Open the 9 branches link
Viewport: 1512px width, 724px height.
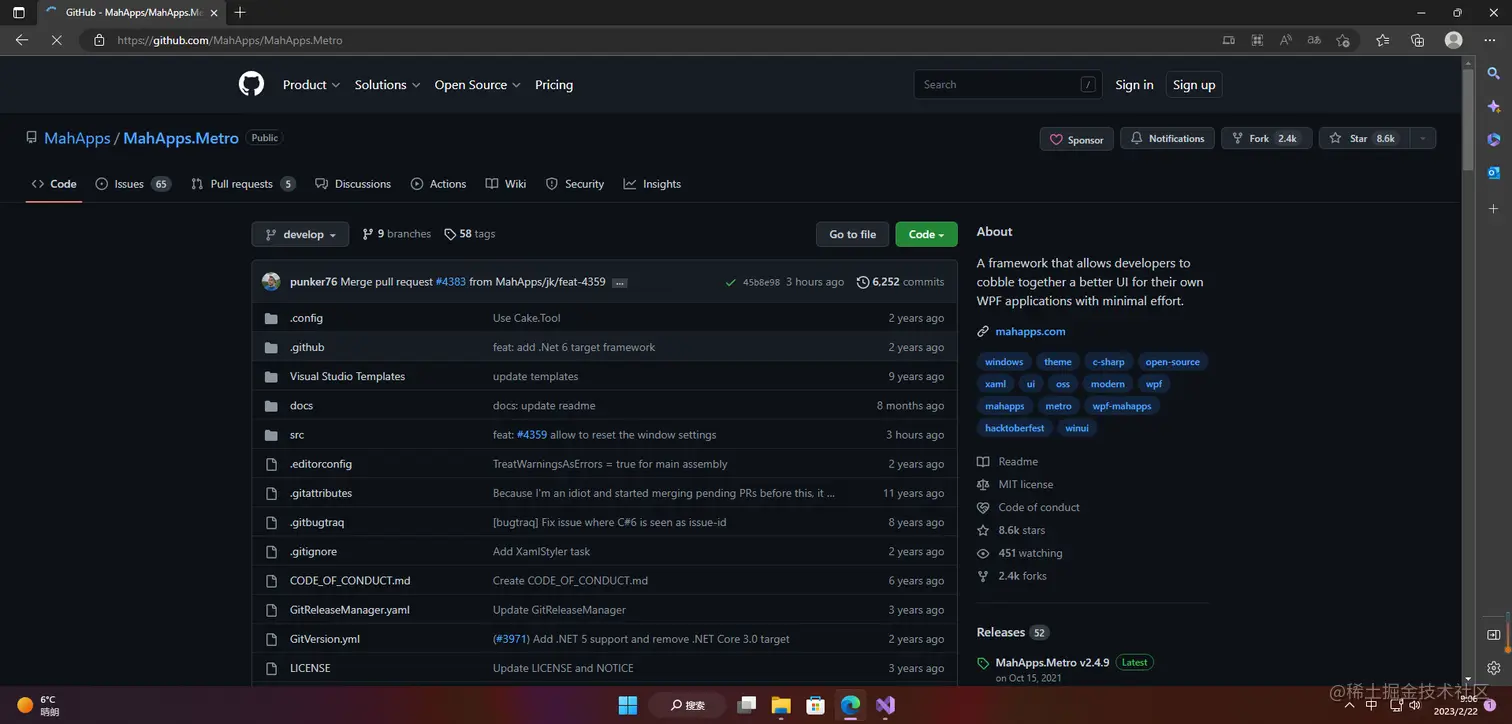(x=396, y=234)
